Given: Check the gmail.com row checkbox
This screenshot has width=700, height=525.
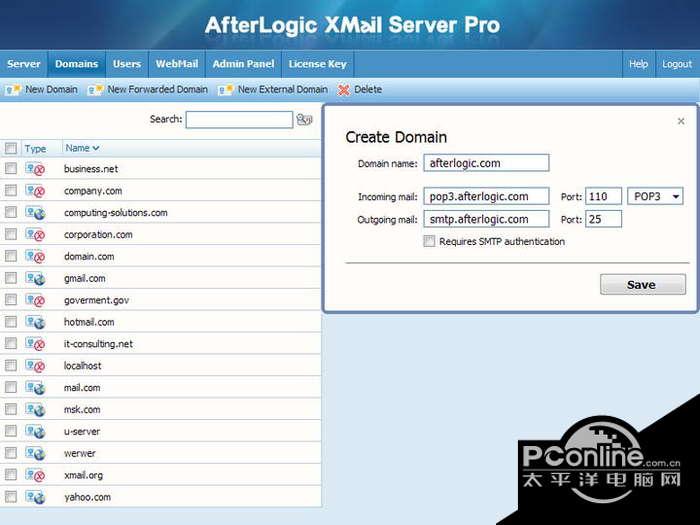Looking at the screenshot, I should tap(11, 278).
